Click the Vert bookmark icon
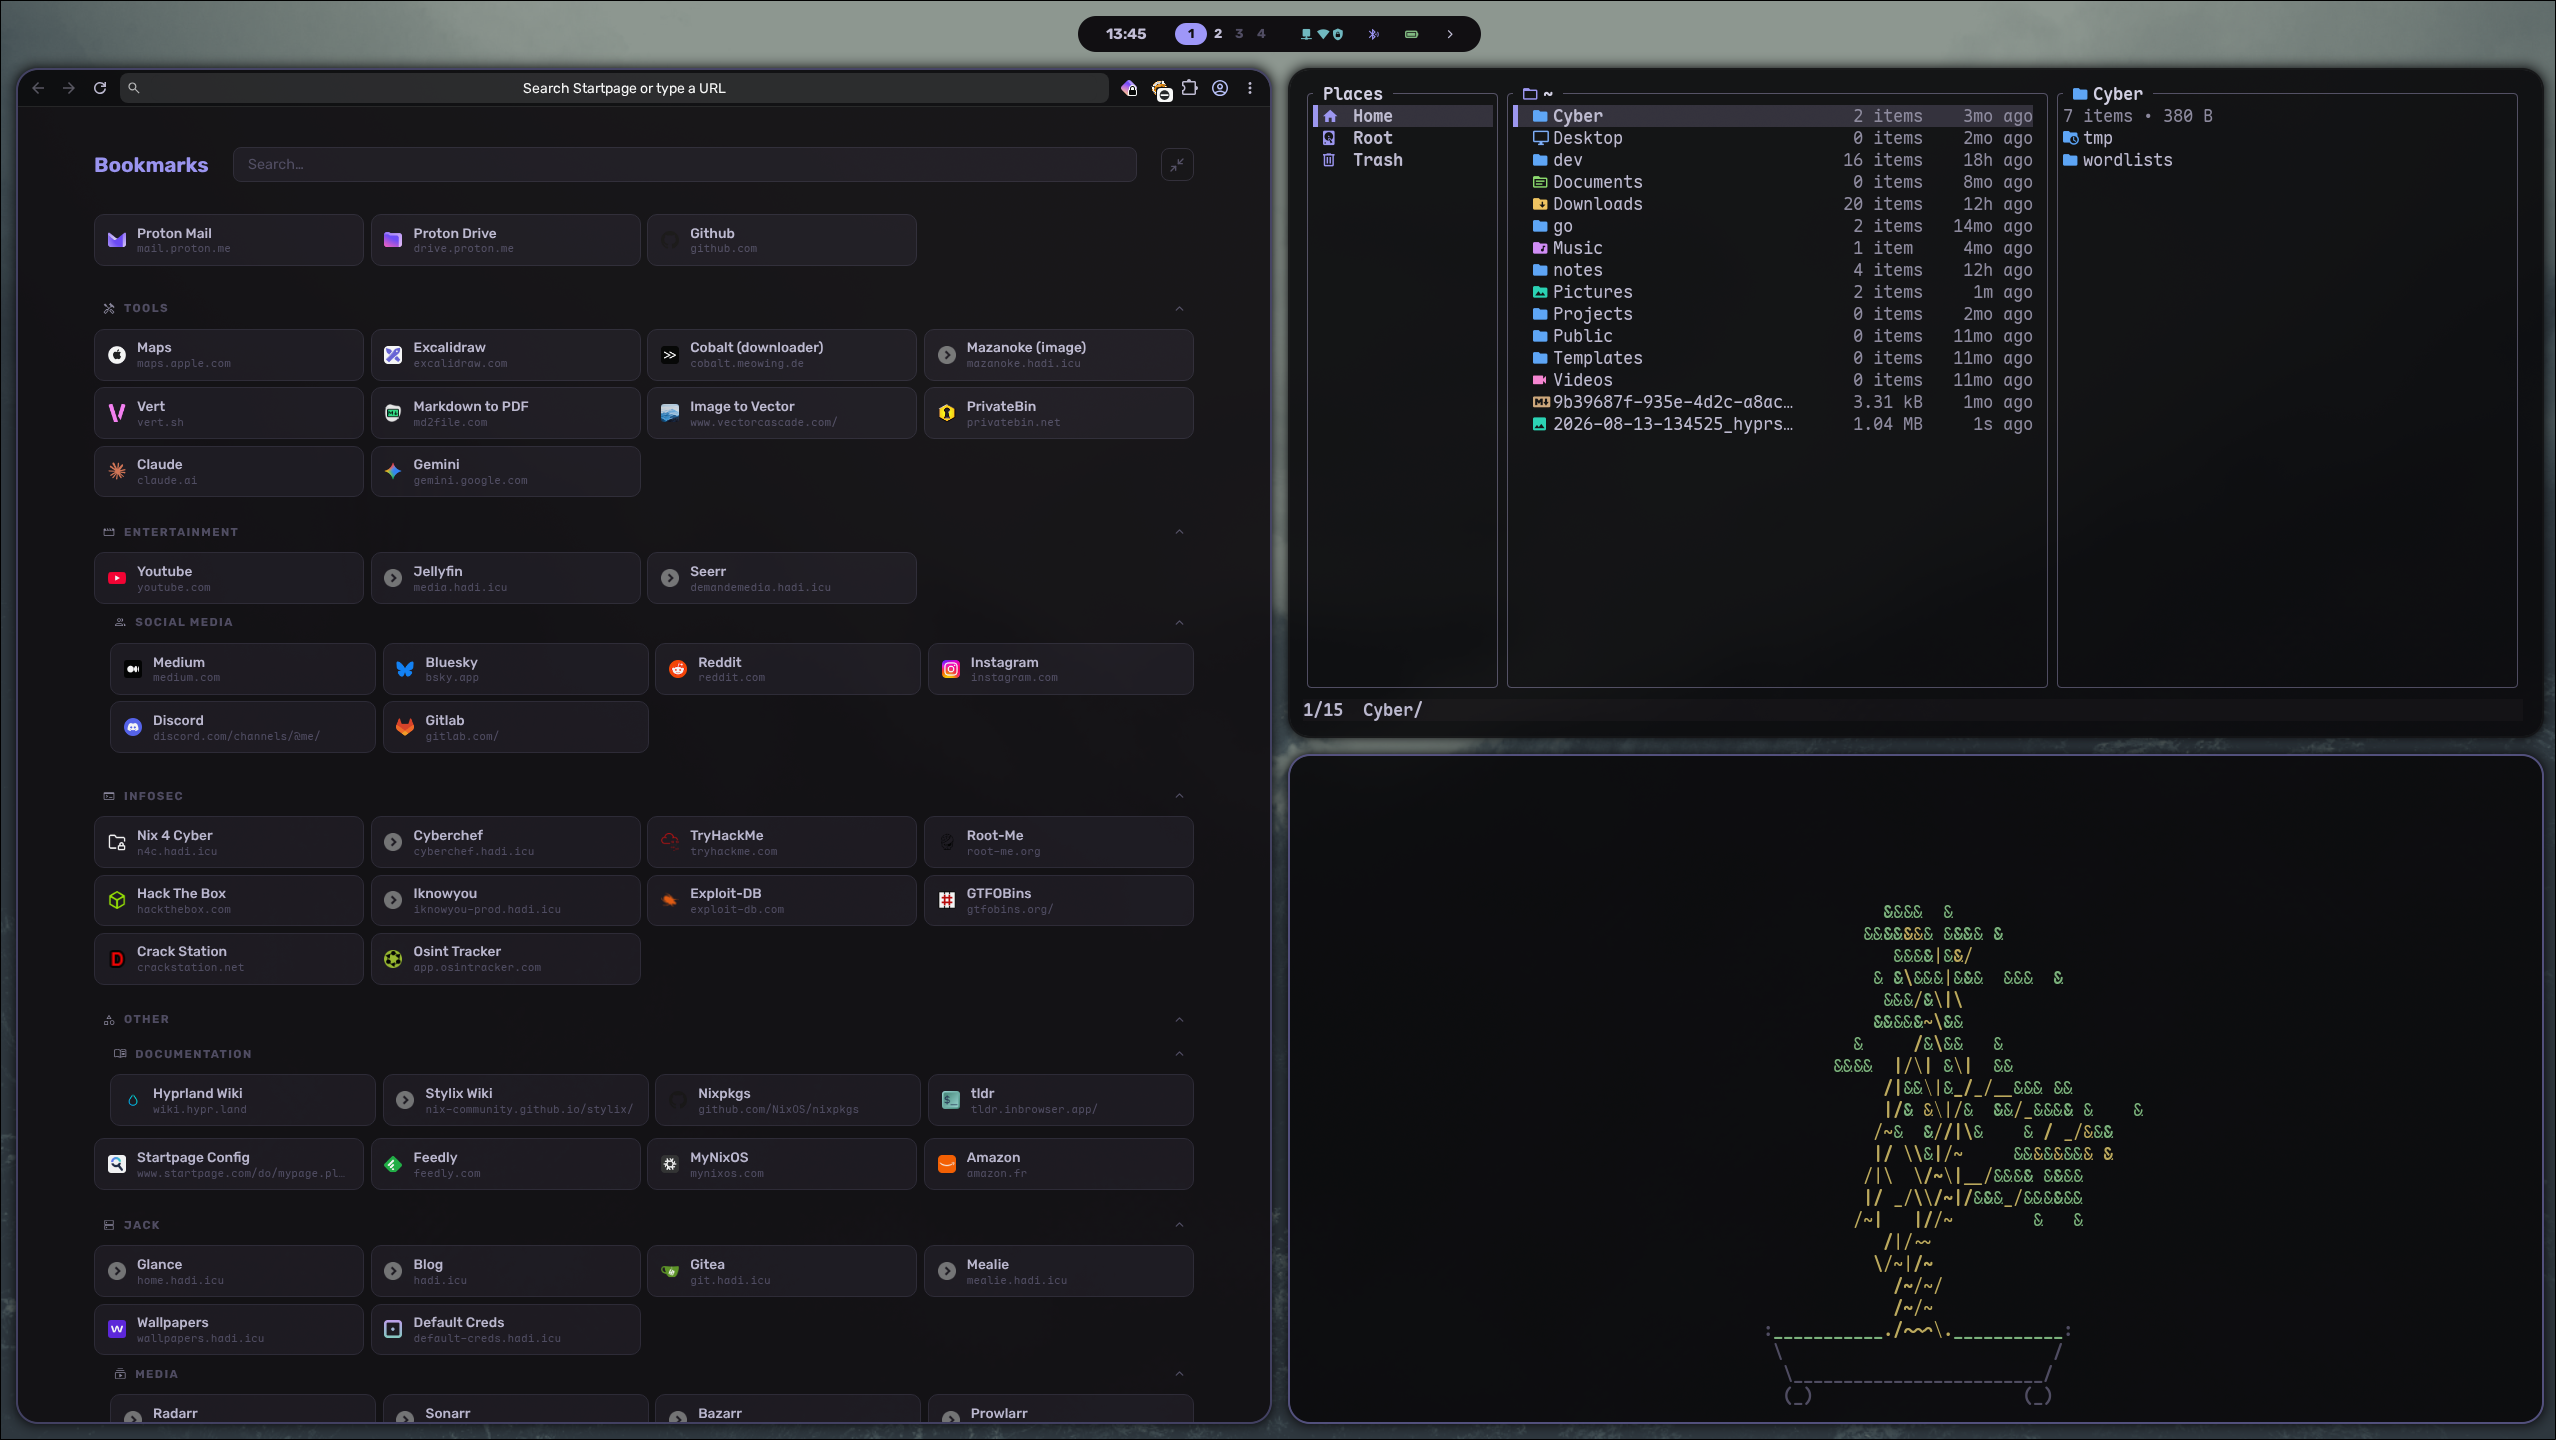 tap(117, 413)
